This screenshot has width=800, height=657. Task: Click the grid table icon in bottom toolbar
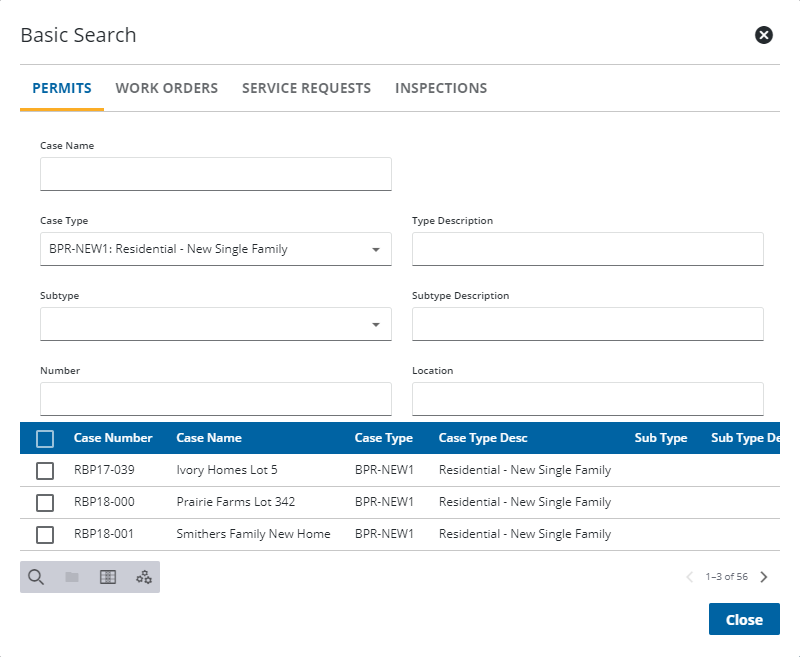pos(108,577)
